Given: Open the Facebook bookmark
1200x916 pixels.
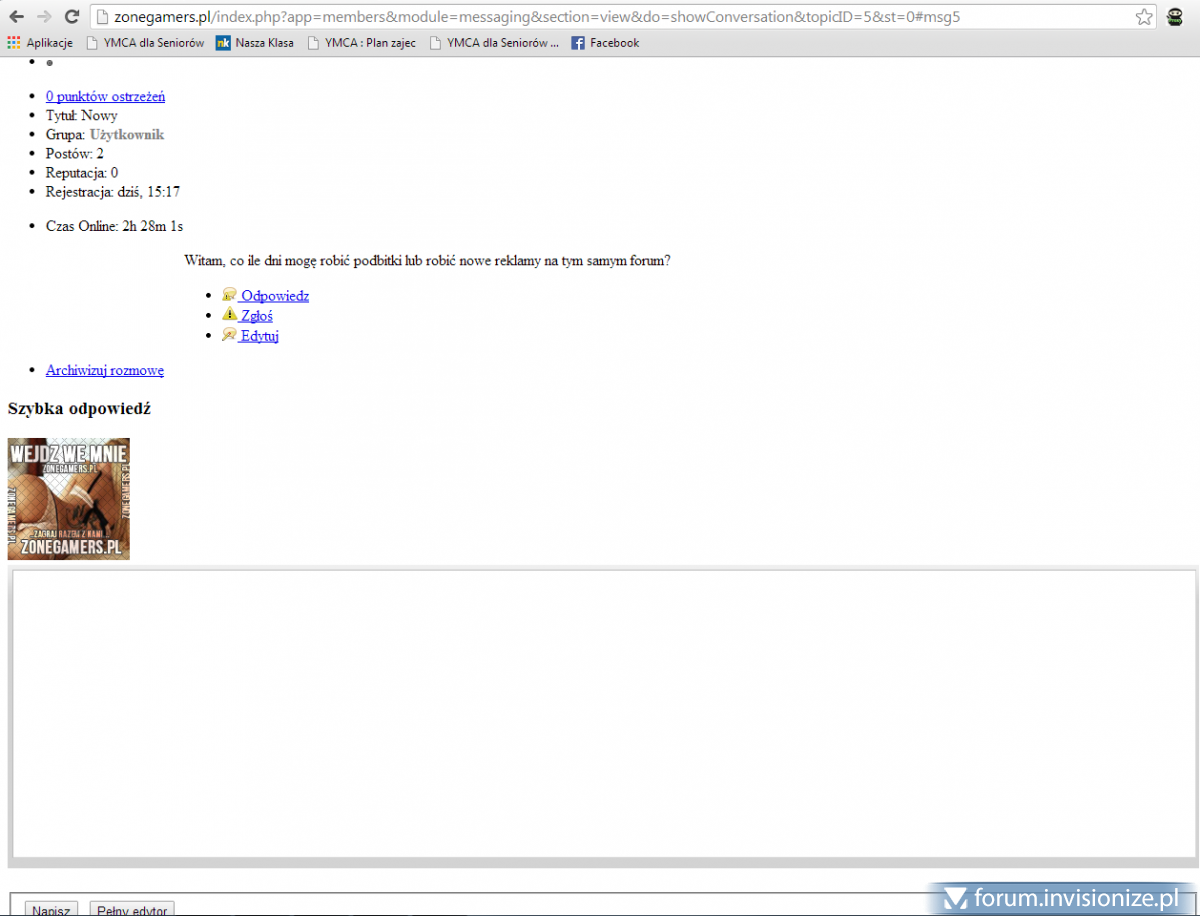Looking at the screenshot, I should 605,43.
